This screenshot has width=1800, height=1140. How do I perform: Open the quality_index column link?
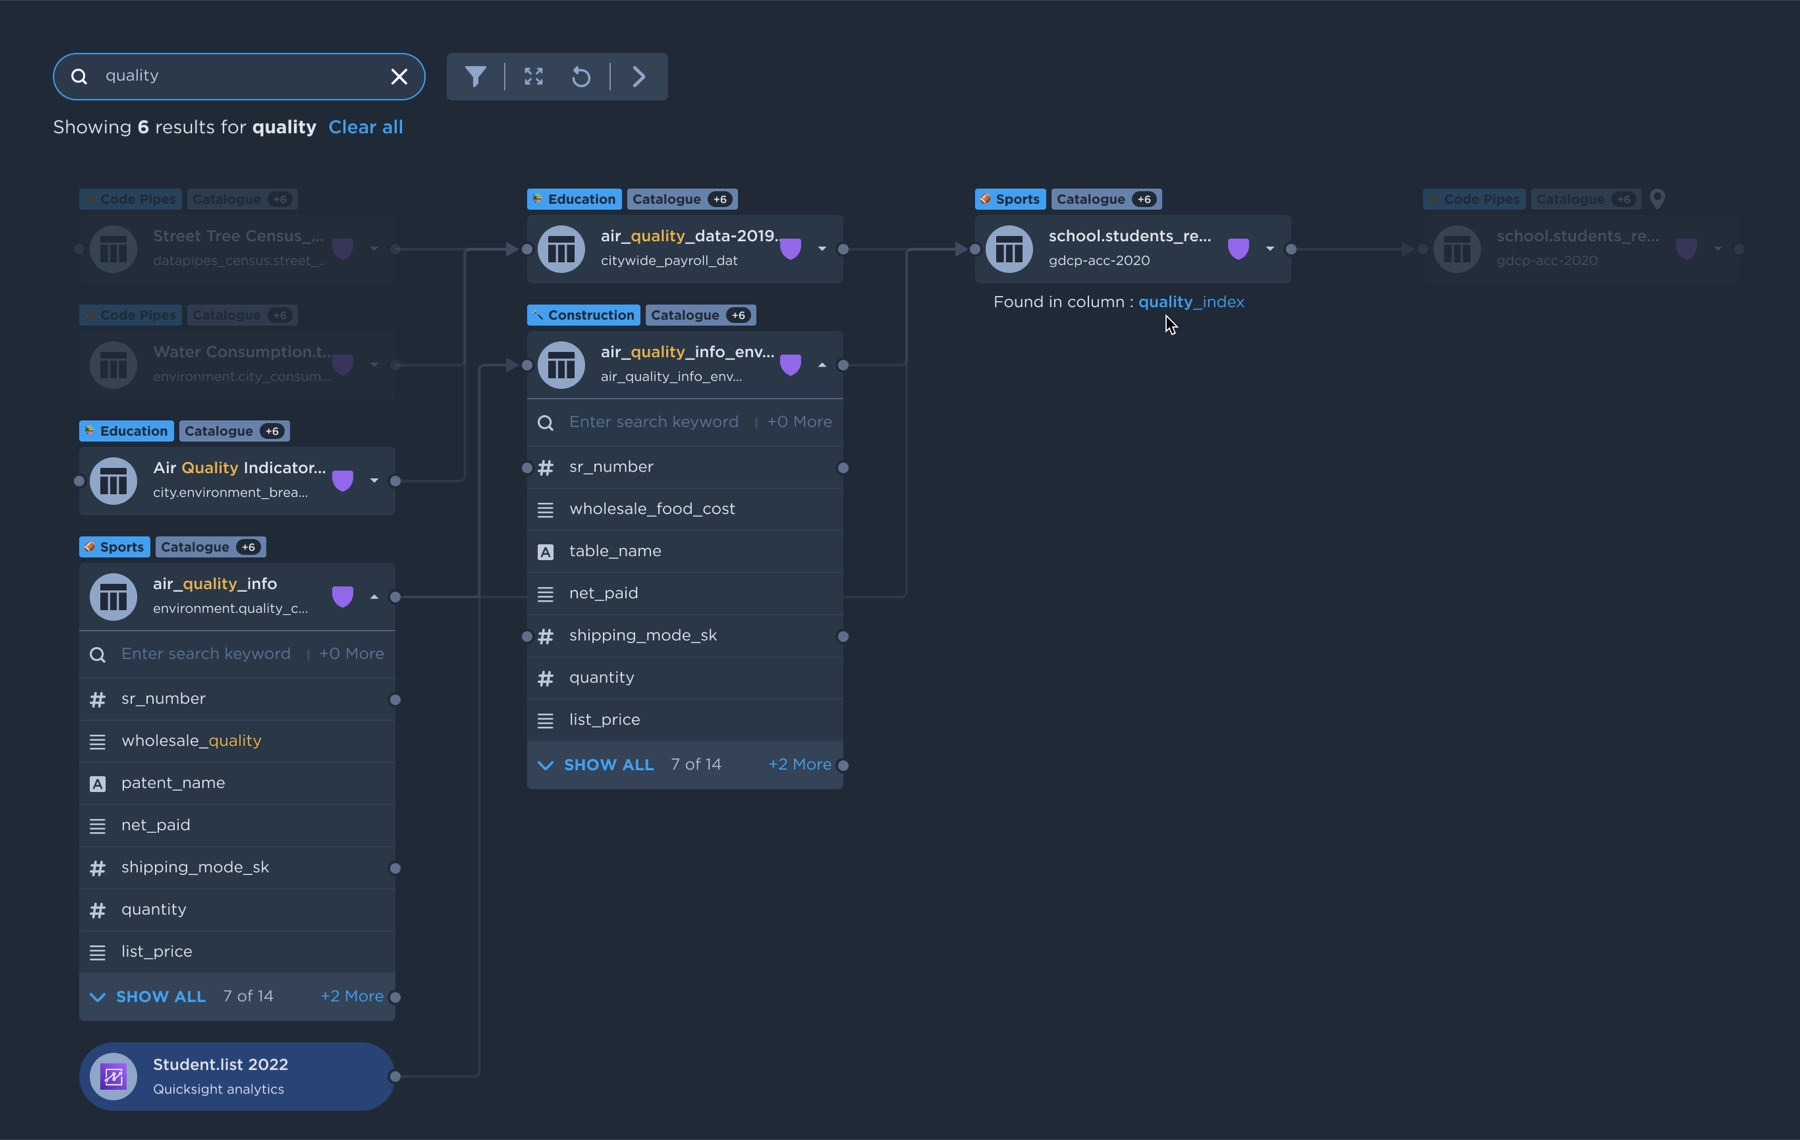1191,302
